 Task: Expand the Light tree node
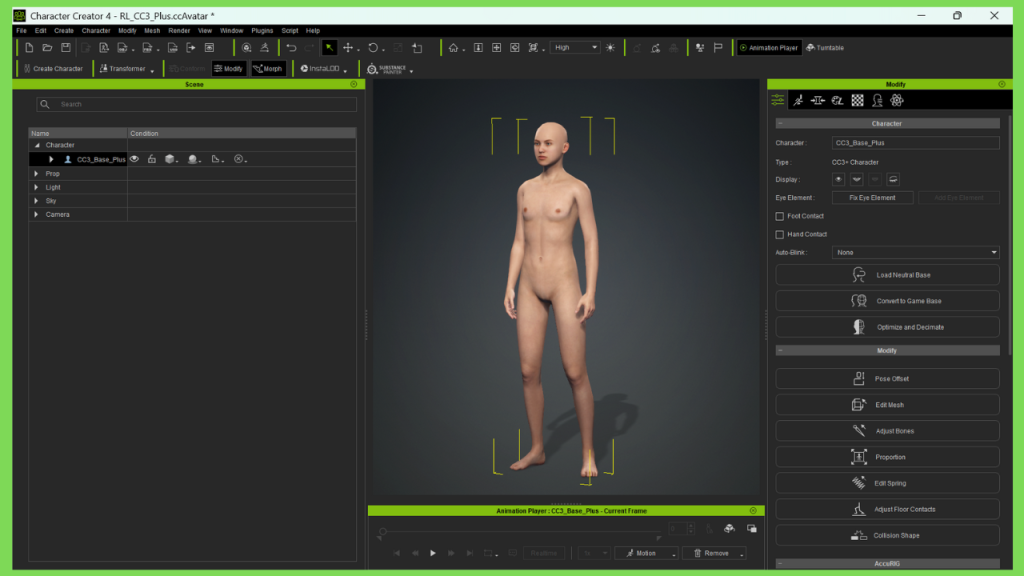(36, 187)
